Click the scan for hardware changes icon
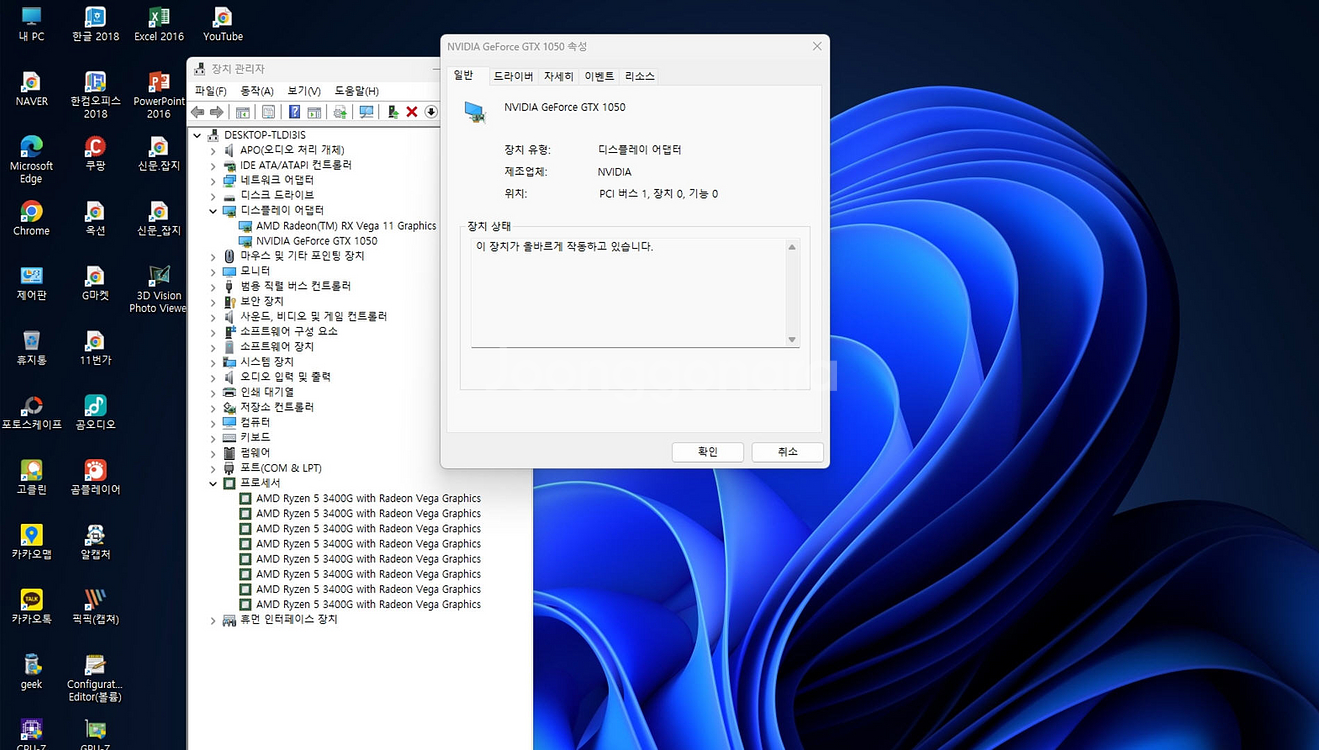Viewport: 1319px width, 750px height. 366,112
